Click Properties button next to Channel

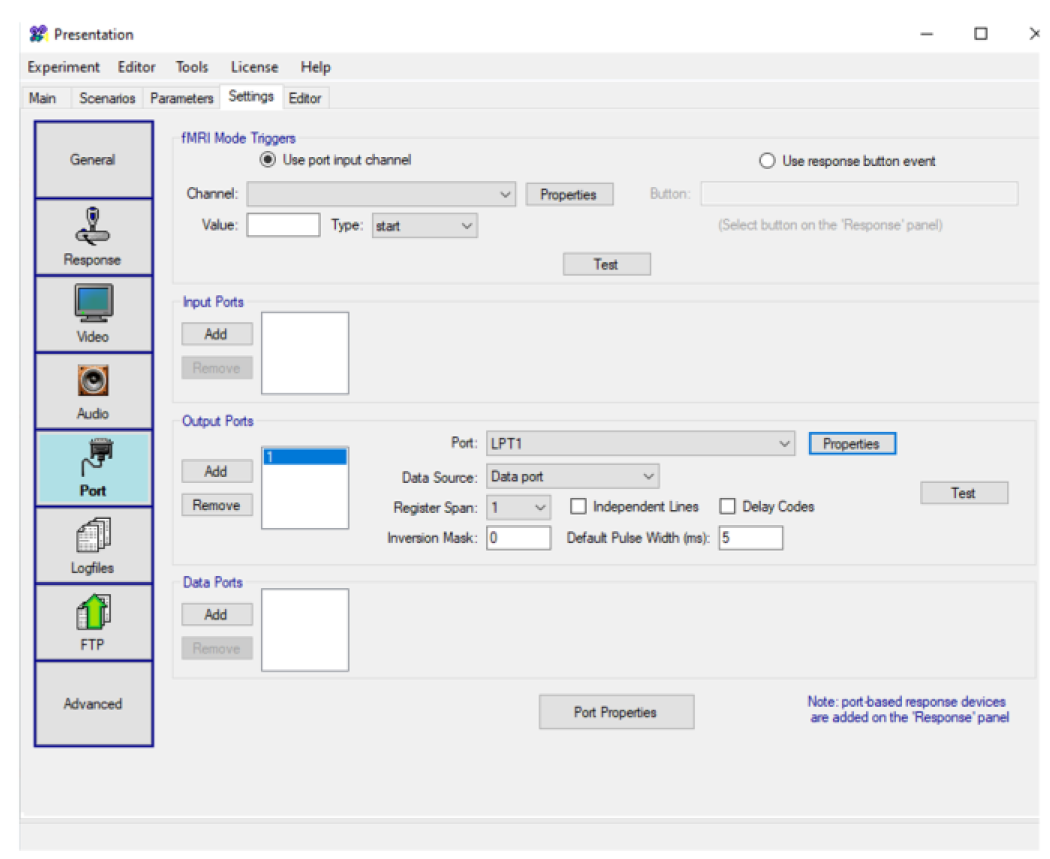coord(569,195)
